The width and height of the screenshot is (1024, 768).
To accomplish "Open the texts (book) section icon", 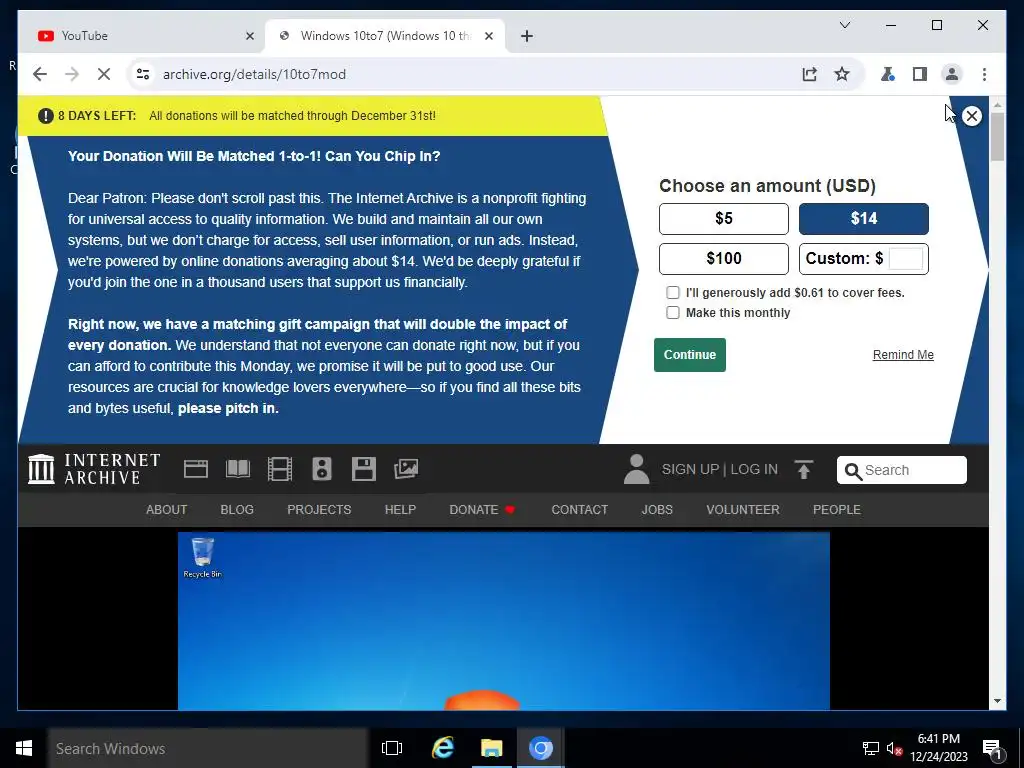I will pos(238,469).
